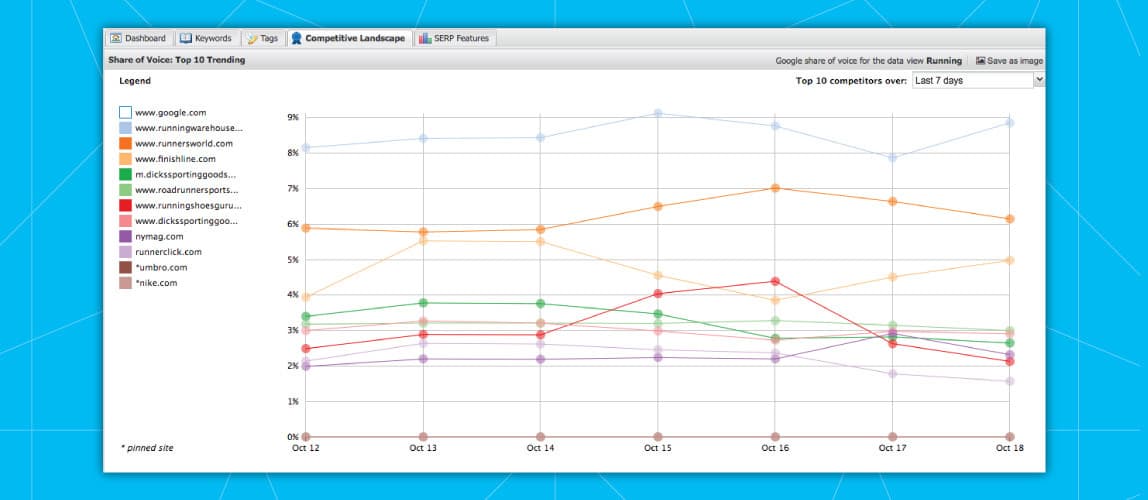Click the red runningshoesguru color swatch
Image resolution: width=1148 pixels, height=500 pixels.
tap(125, 206)
